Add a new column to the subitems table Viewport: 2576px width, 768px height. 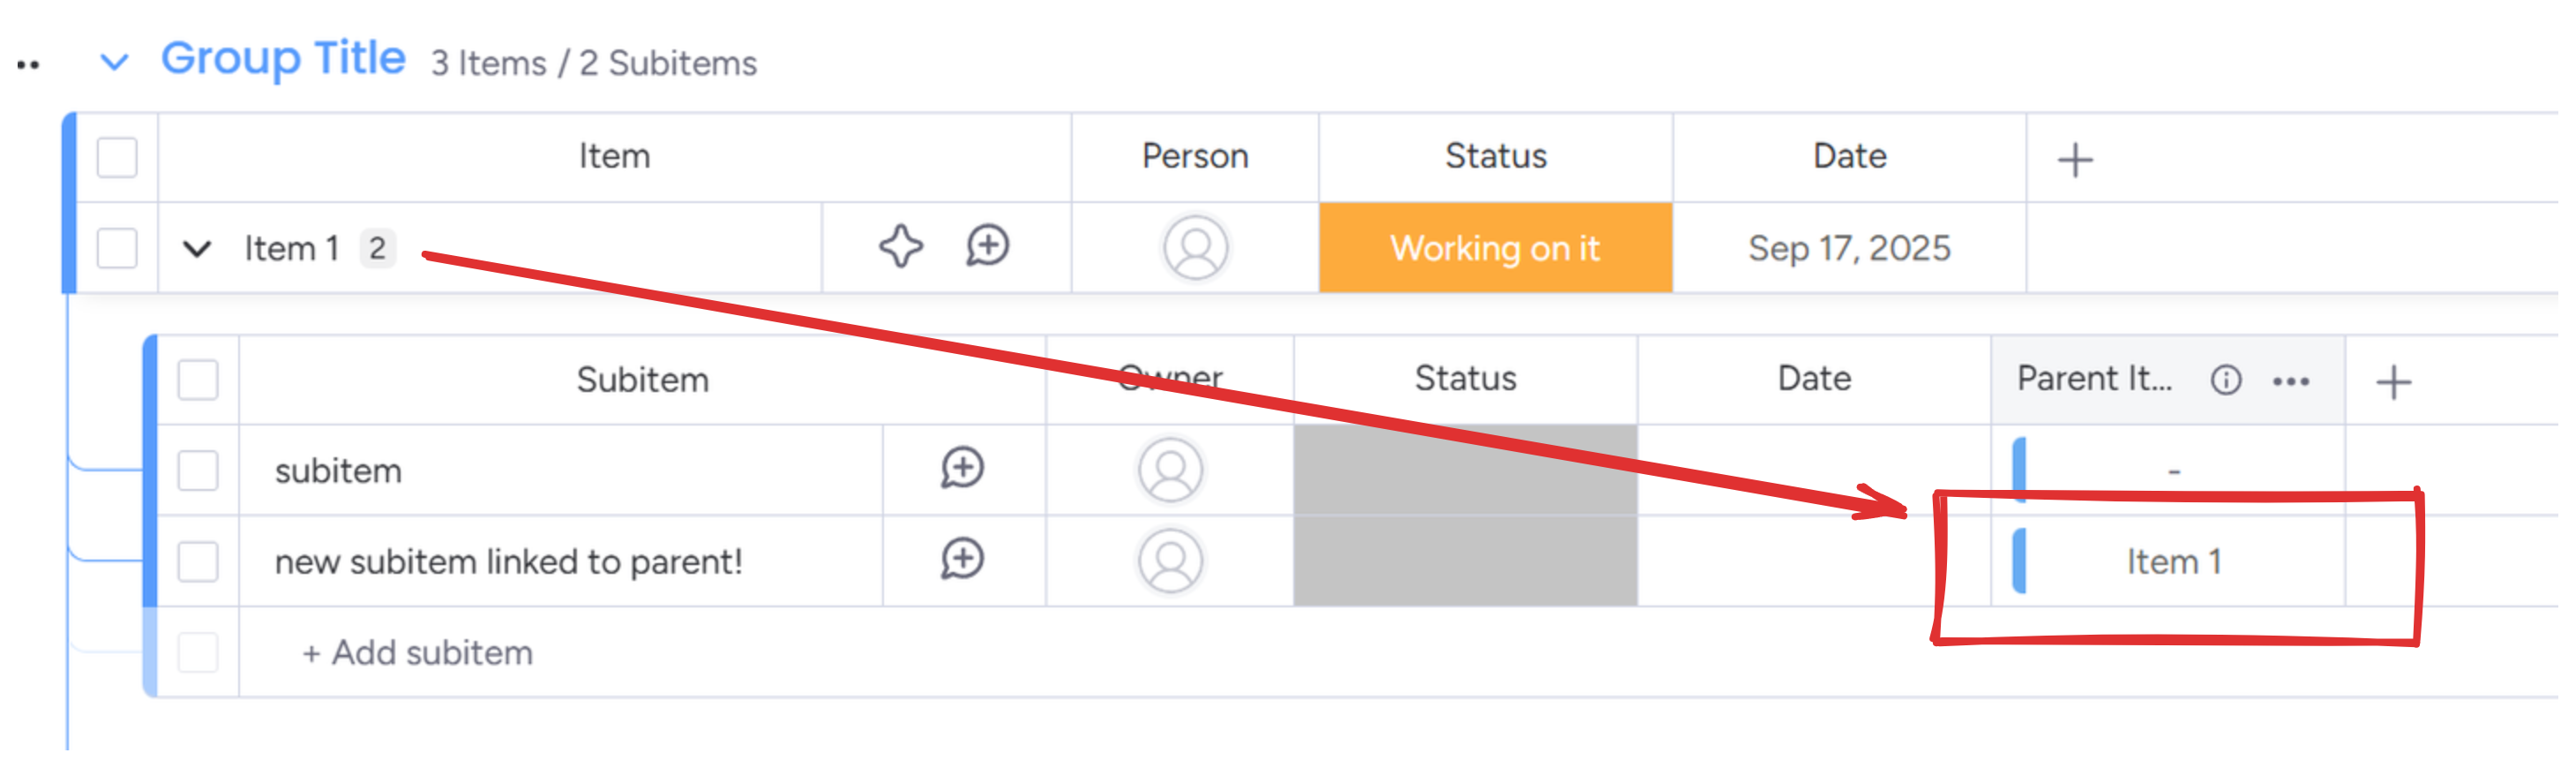[2393, 382]
